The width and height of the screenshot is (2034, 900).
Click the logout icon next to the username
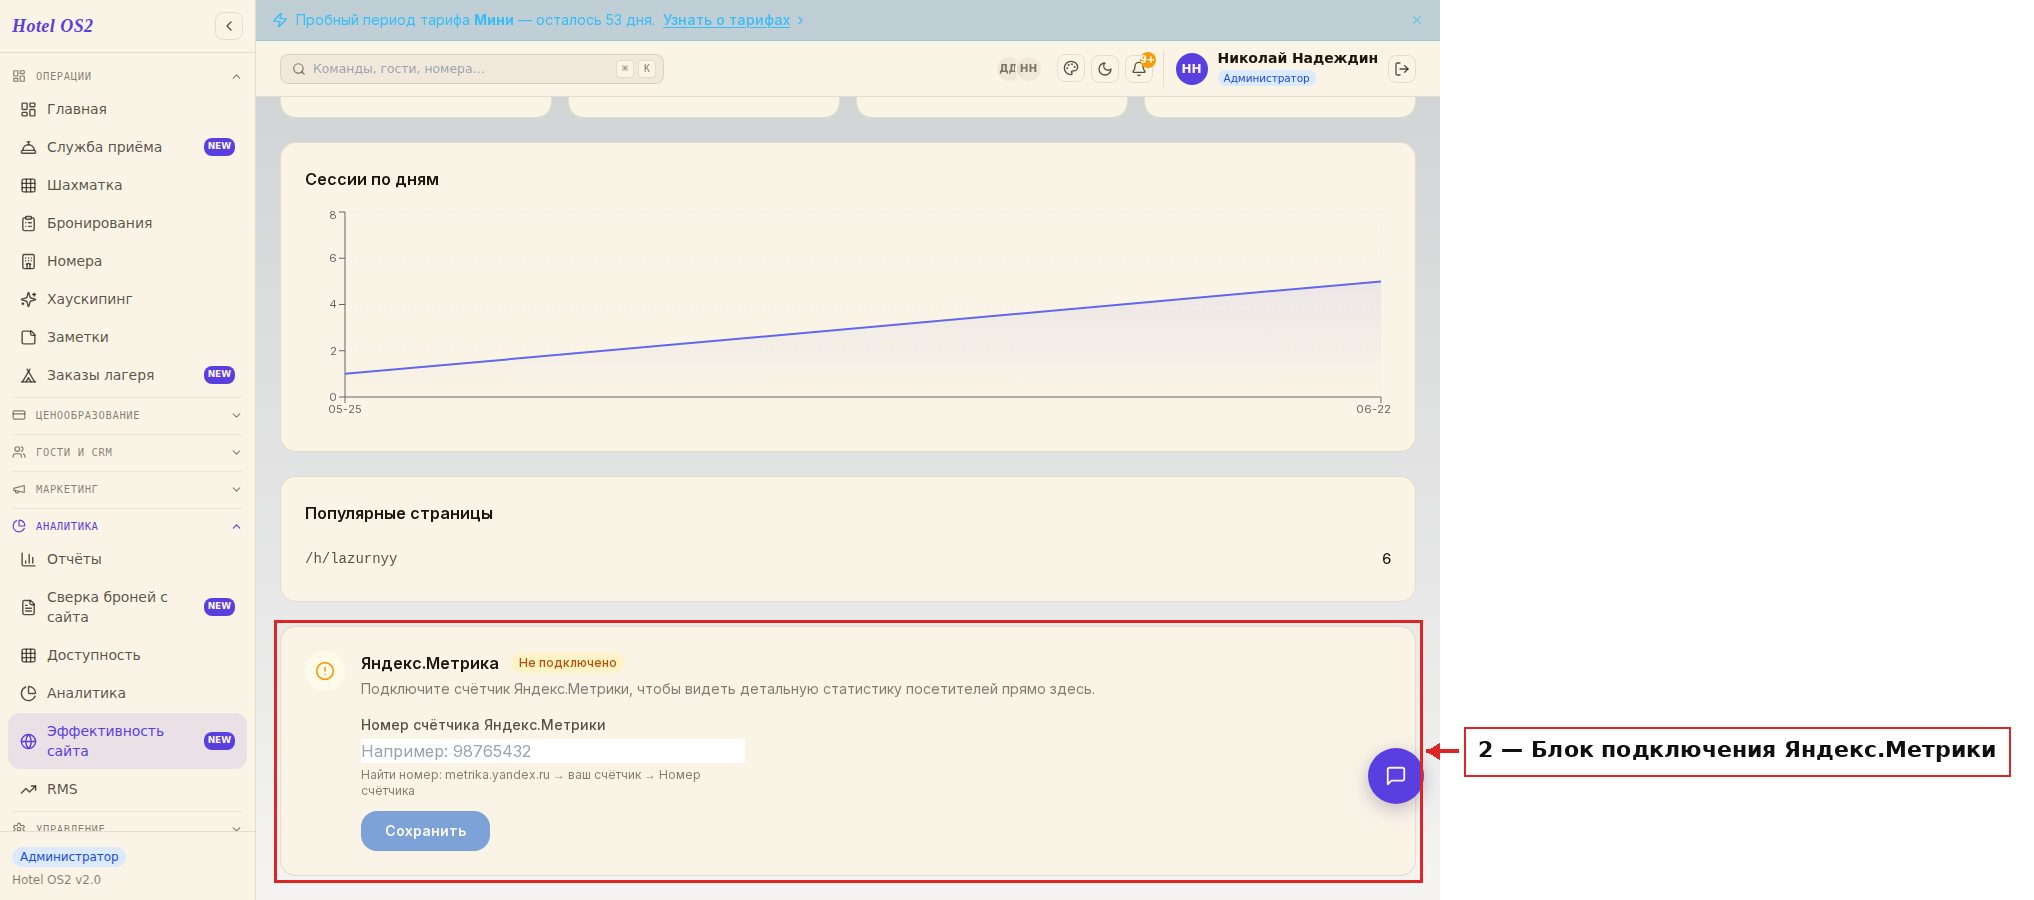(x=1402, y=69)
